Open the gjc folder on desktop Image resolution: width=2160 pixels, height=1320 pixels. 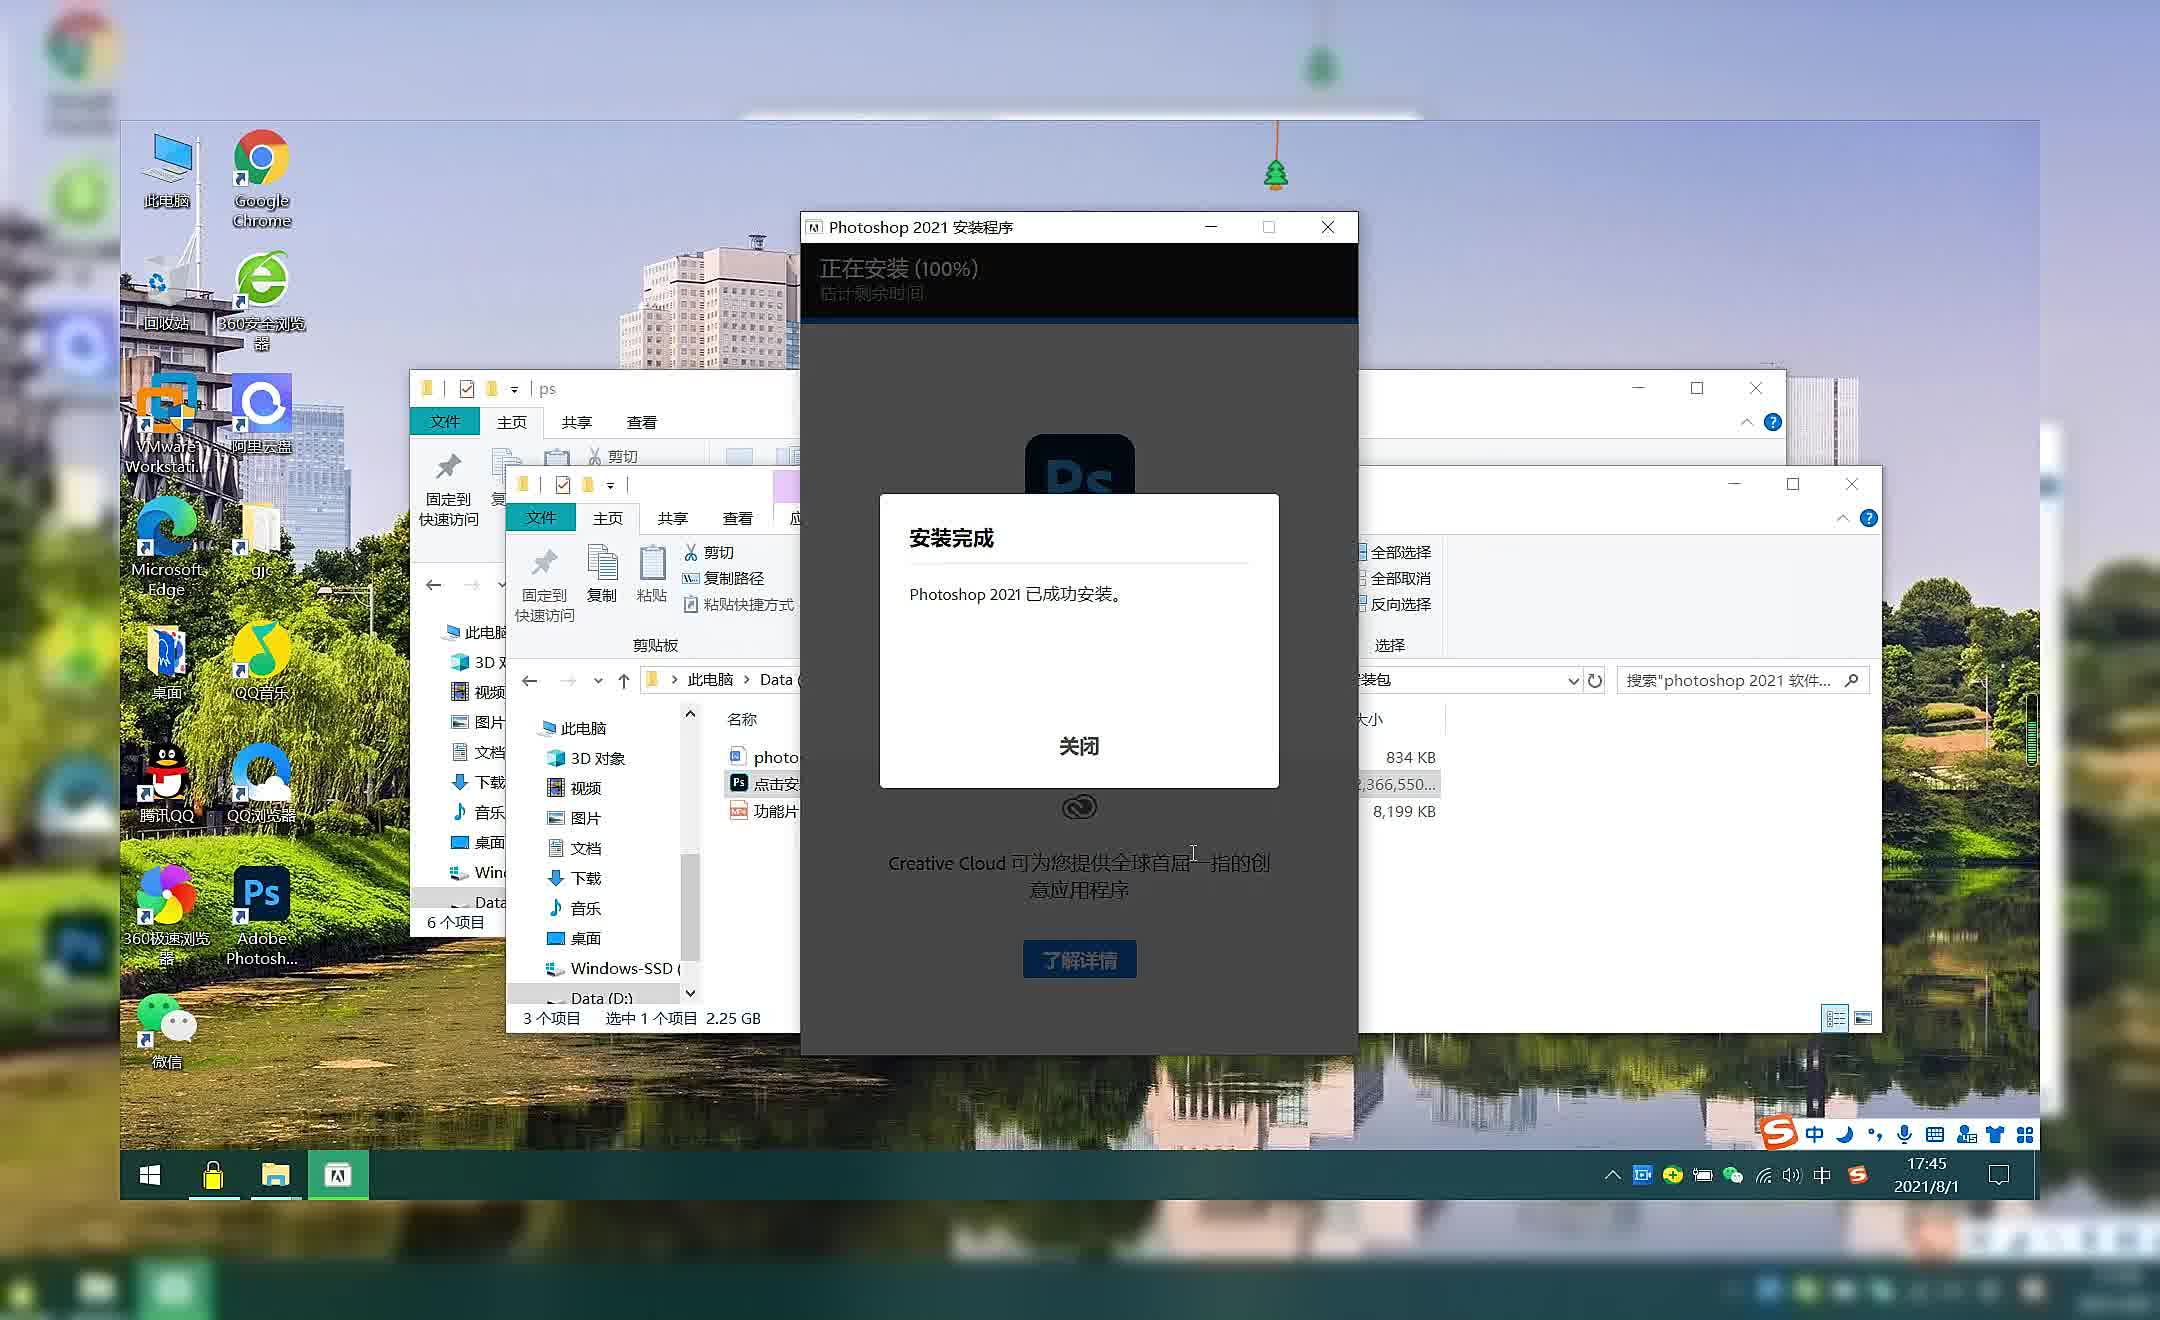261,540
